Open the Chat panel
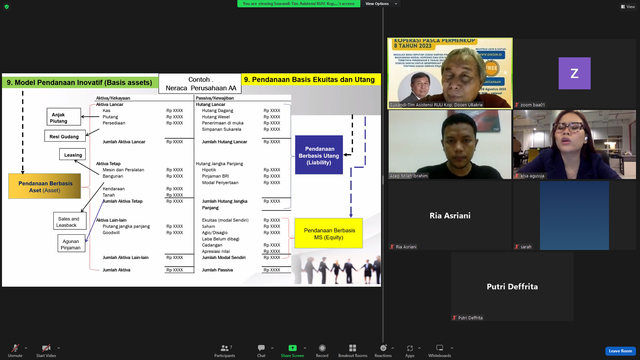640x360 pixels. click(261, 350)
